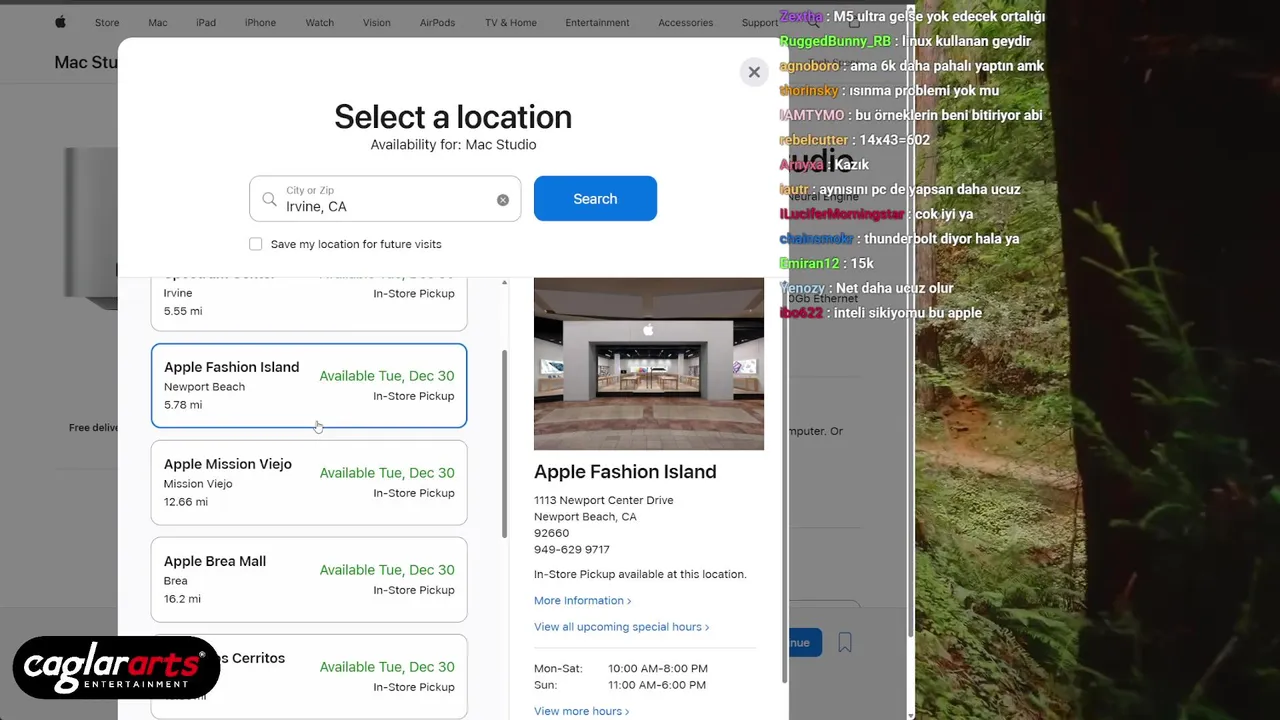Open the Vision menu item
Image resolution: width=1280 pixels, height=720 pixels.
tap(377, 23)
